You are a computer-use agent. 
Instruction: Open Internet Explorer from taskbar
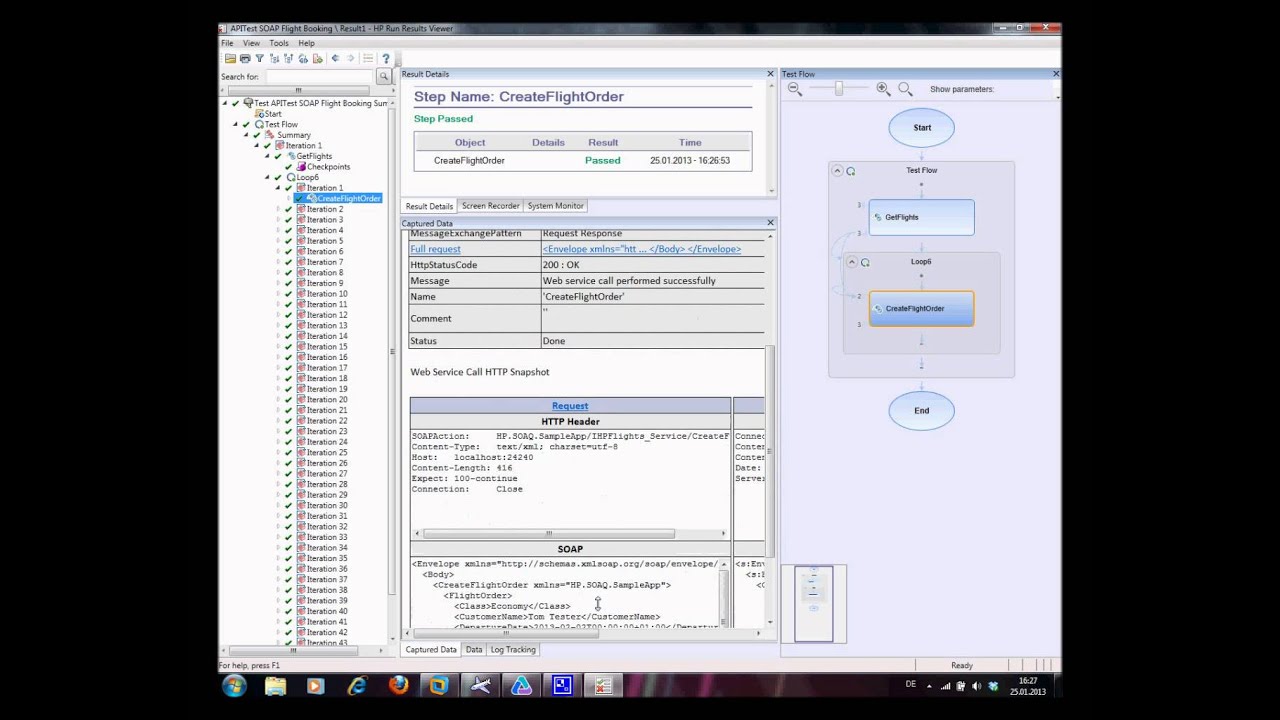357,686
